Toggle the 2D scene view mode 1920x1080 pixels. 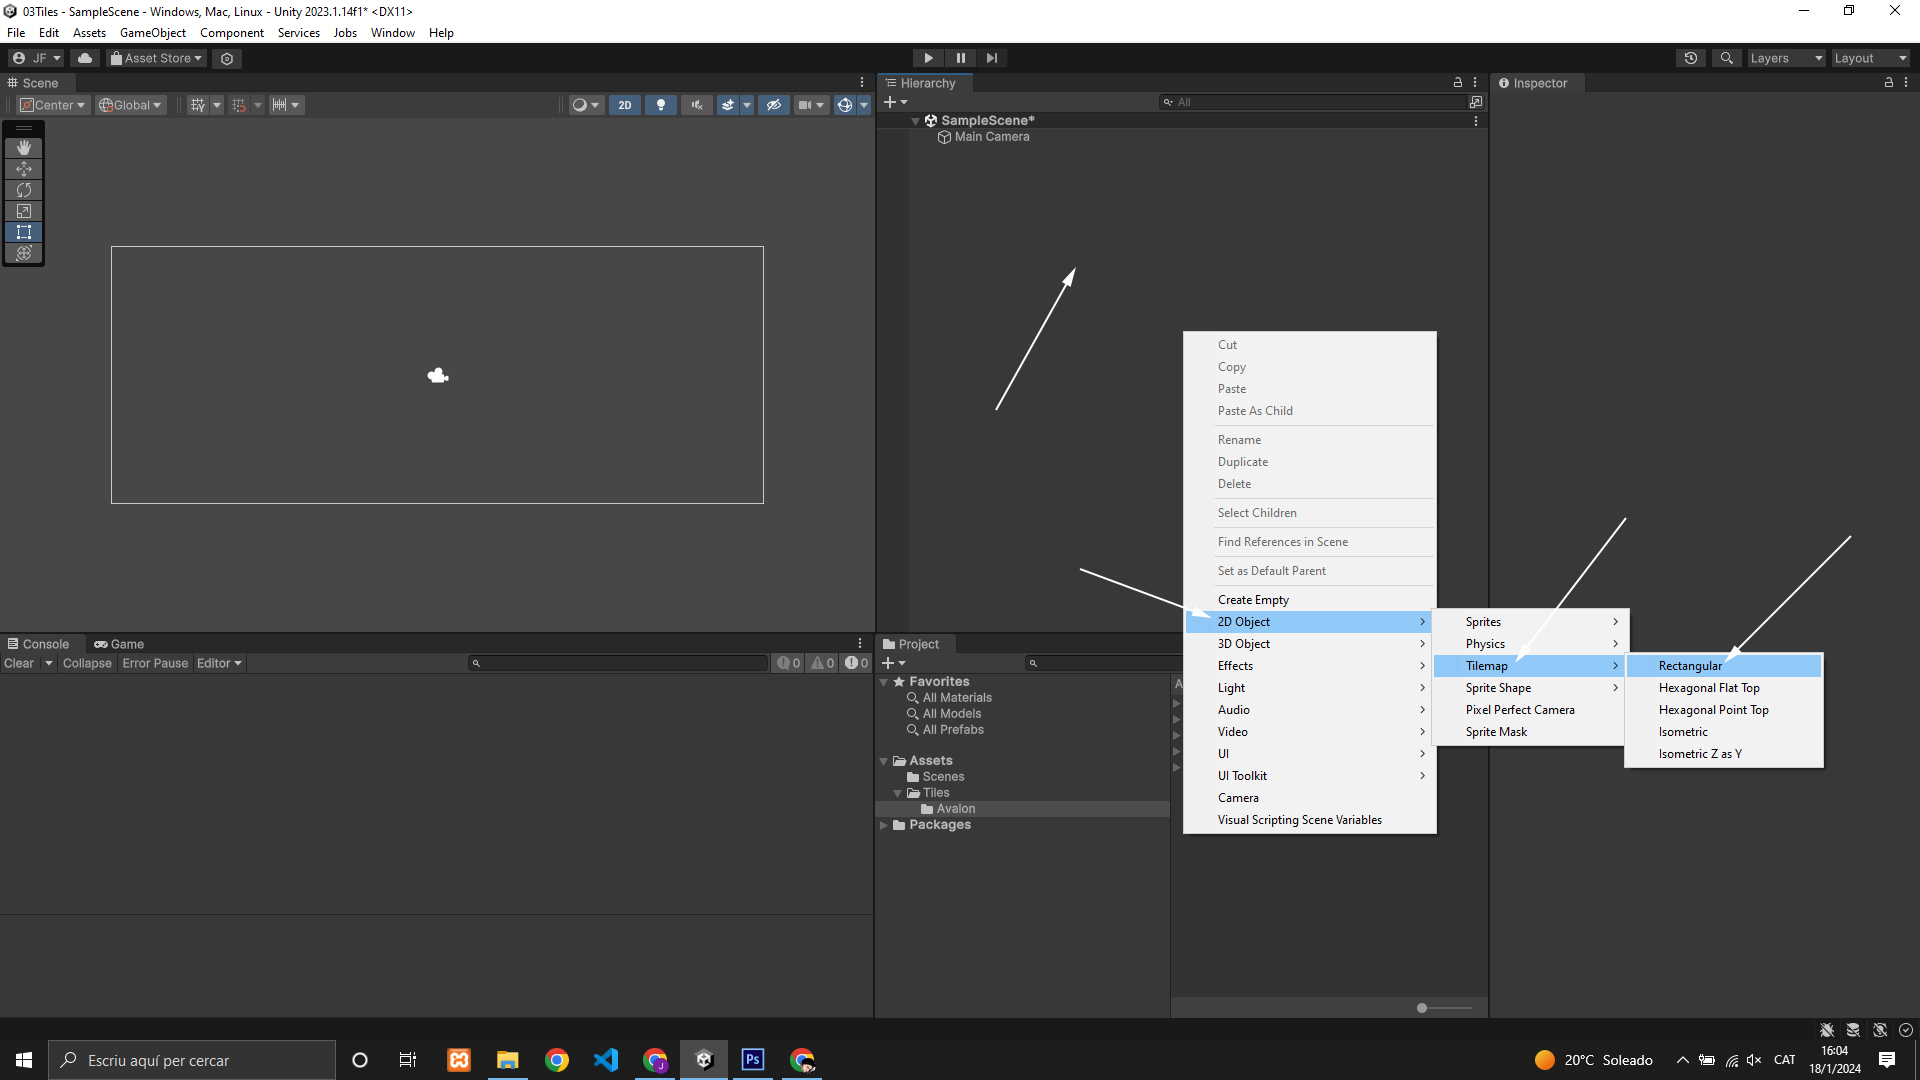tap(625, 105)
